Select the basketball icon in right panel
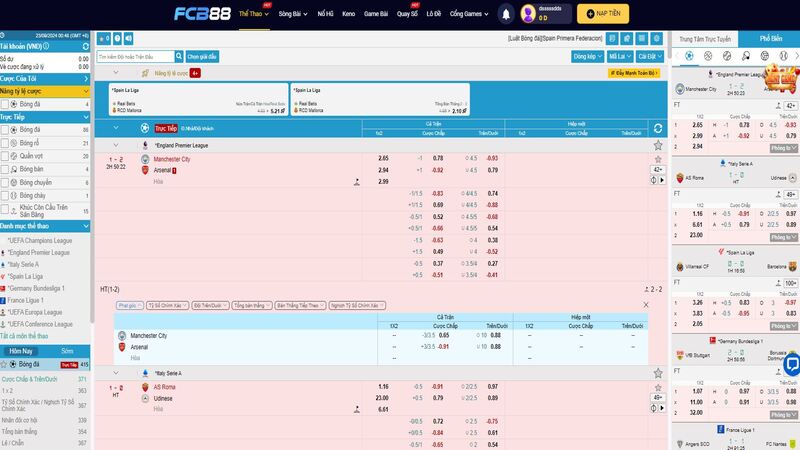This screenshot has width=800, height=450. 708,56
